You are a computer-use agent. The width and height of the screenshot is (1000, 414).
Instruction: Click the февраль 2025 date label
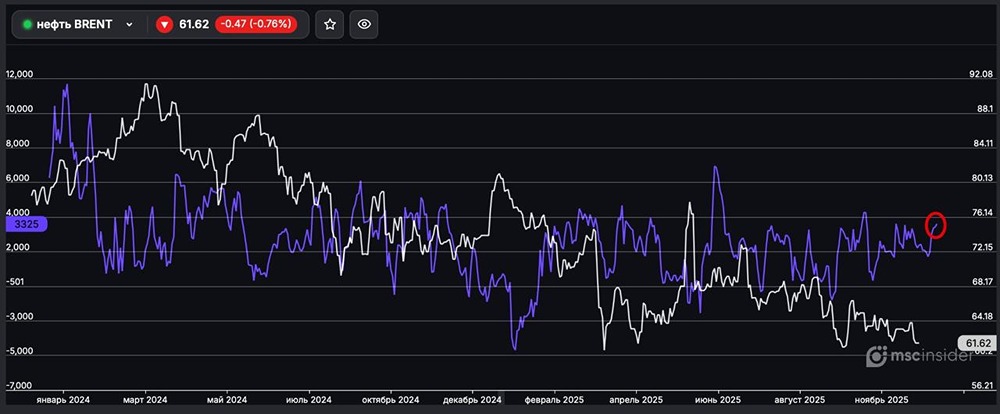[553, 398]
